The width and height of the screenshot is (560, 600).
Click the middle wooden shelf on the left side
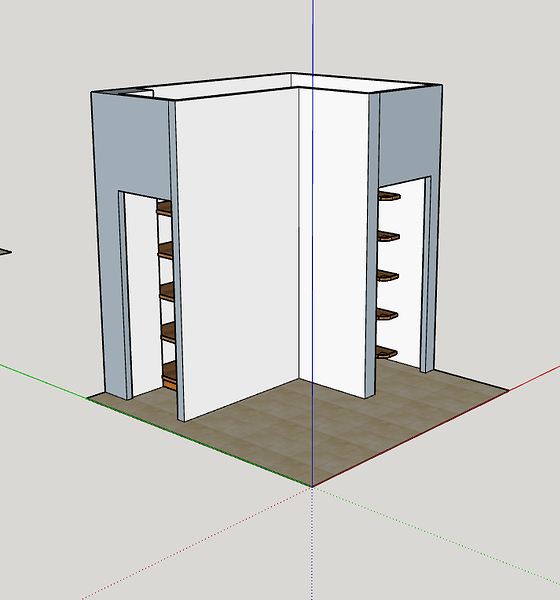click(x=167, y=292)
